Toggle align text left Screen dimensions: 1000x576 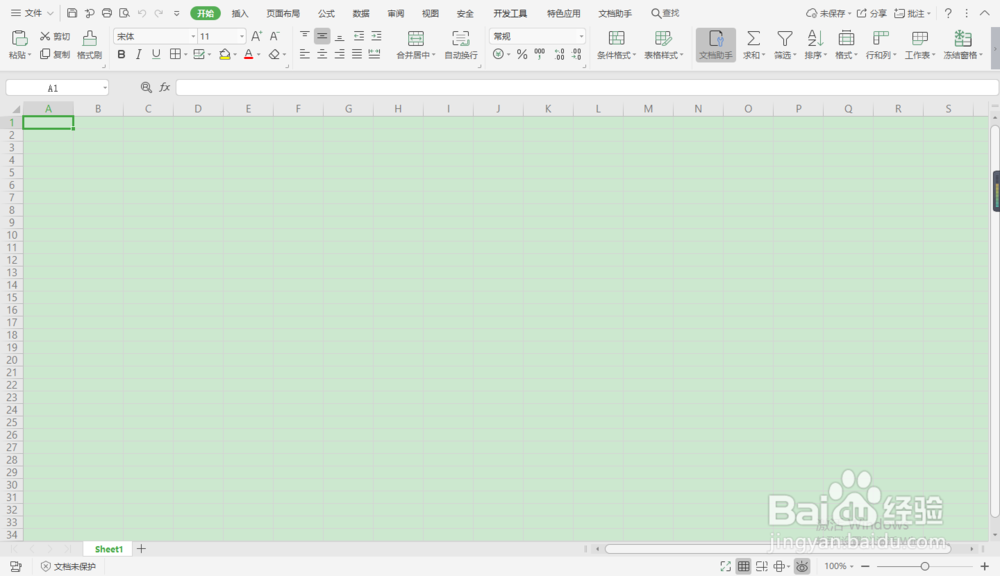pos(305,54)
